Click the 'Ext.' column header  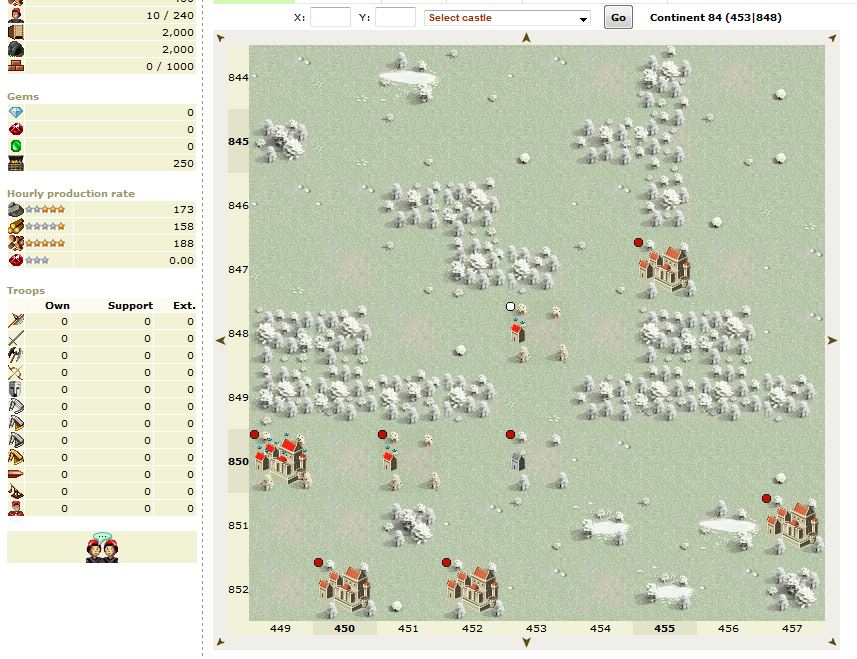point(184,305)
